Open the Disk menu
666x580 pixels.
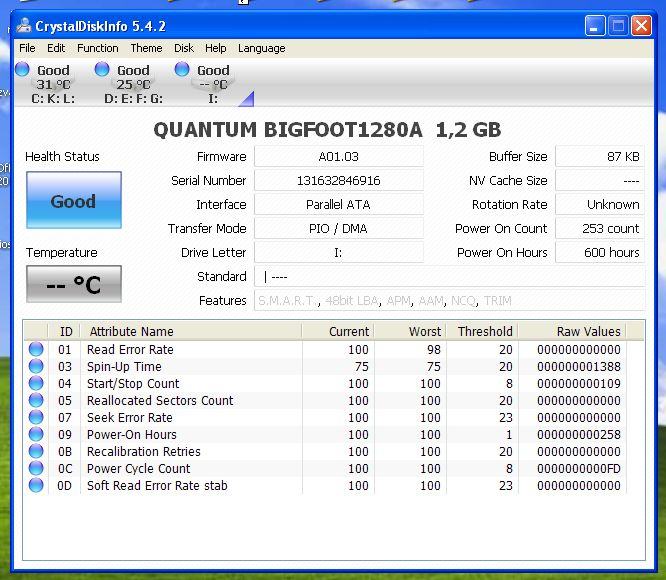click(184, 48)
